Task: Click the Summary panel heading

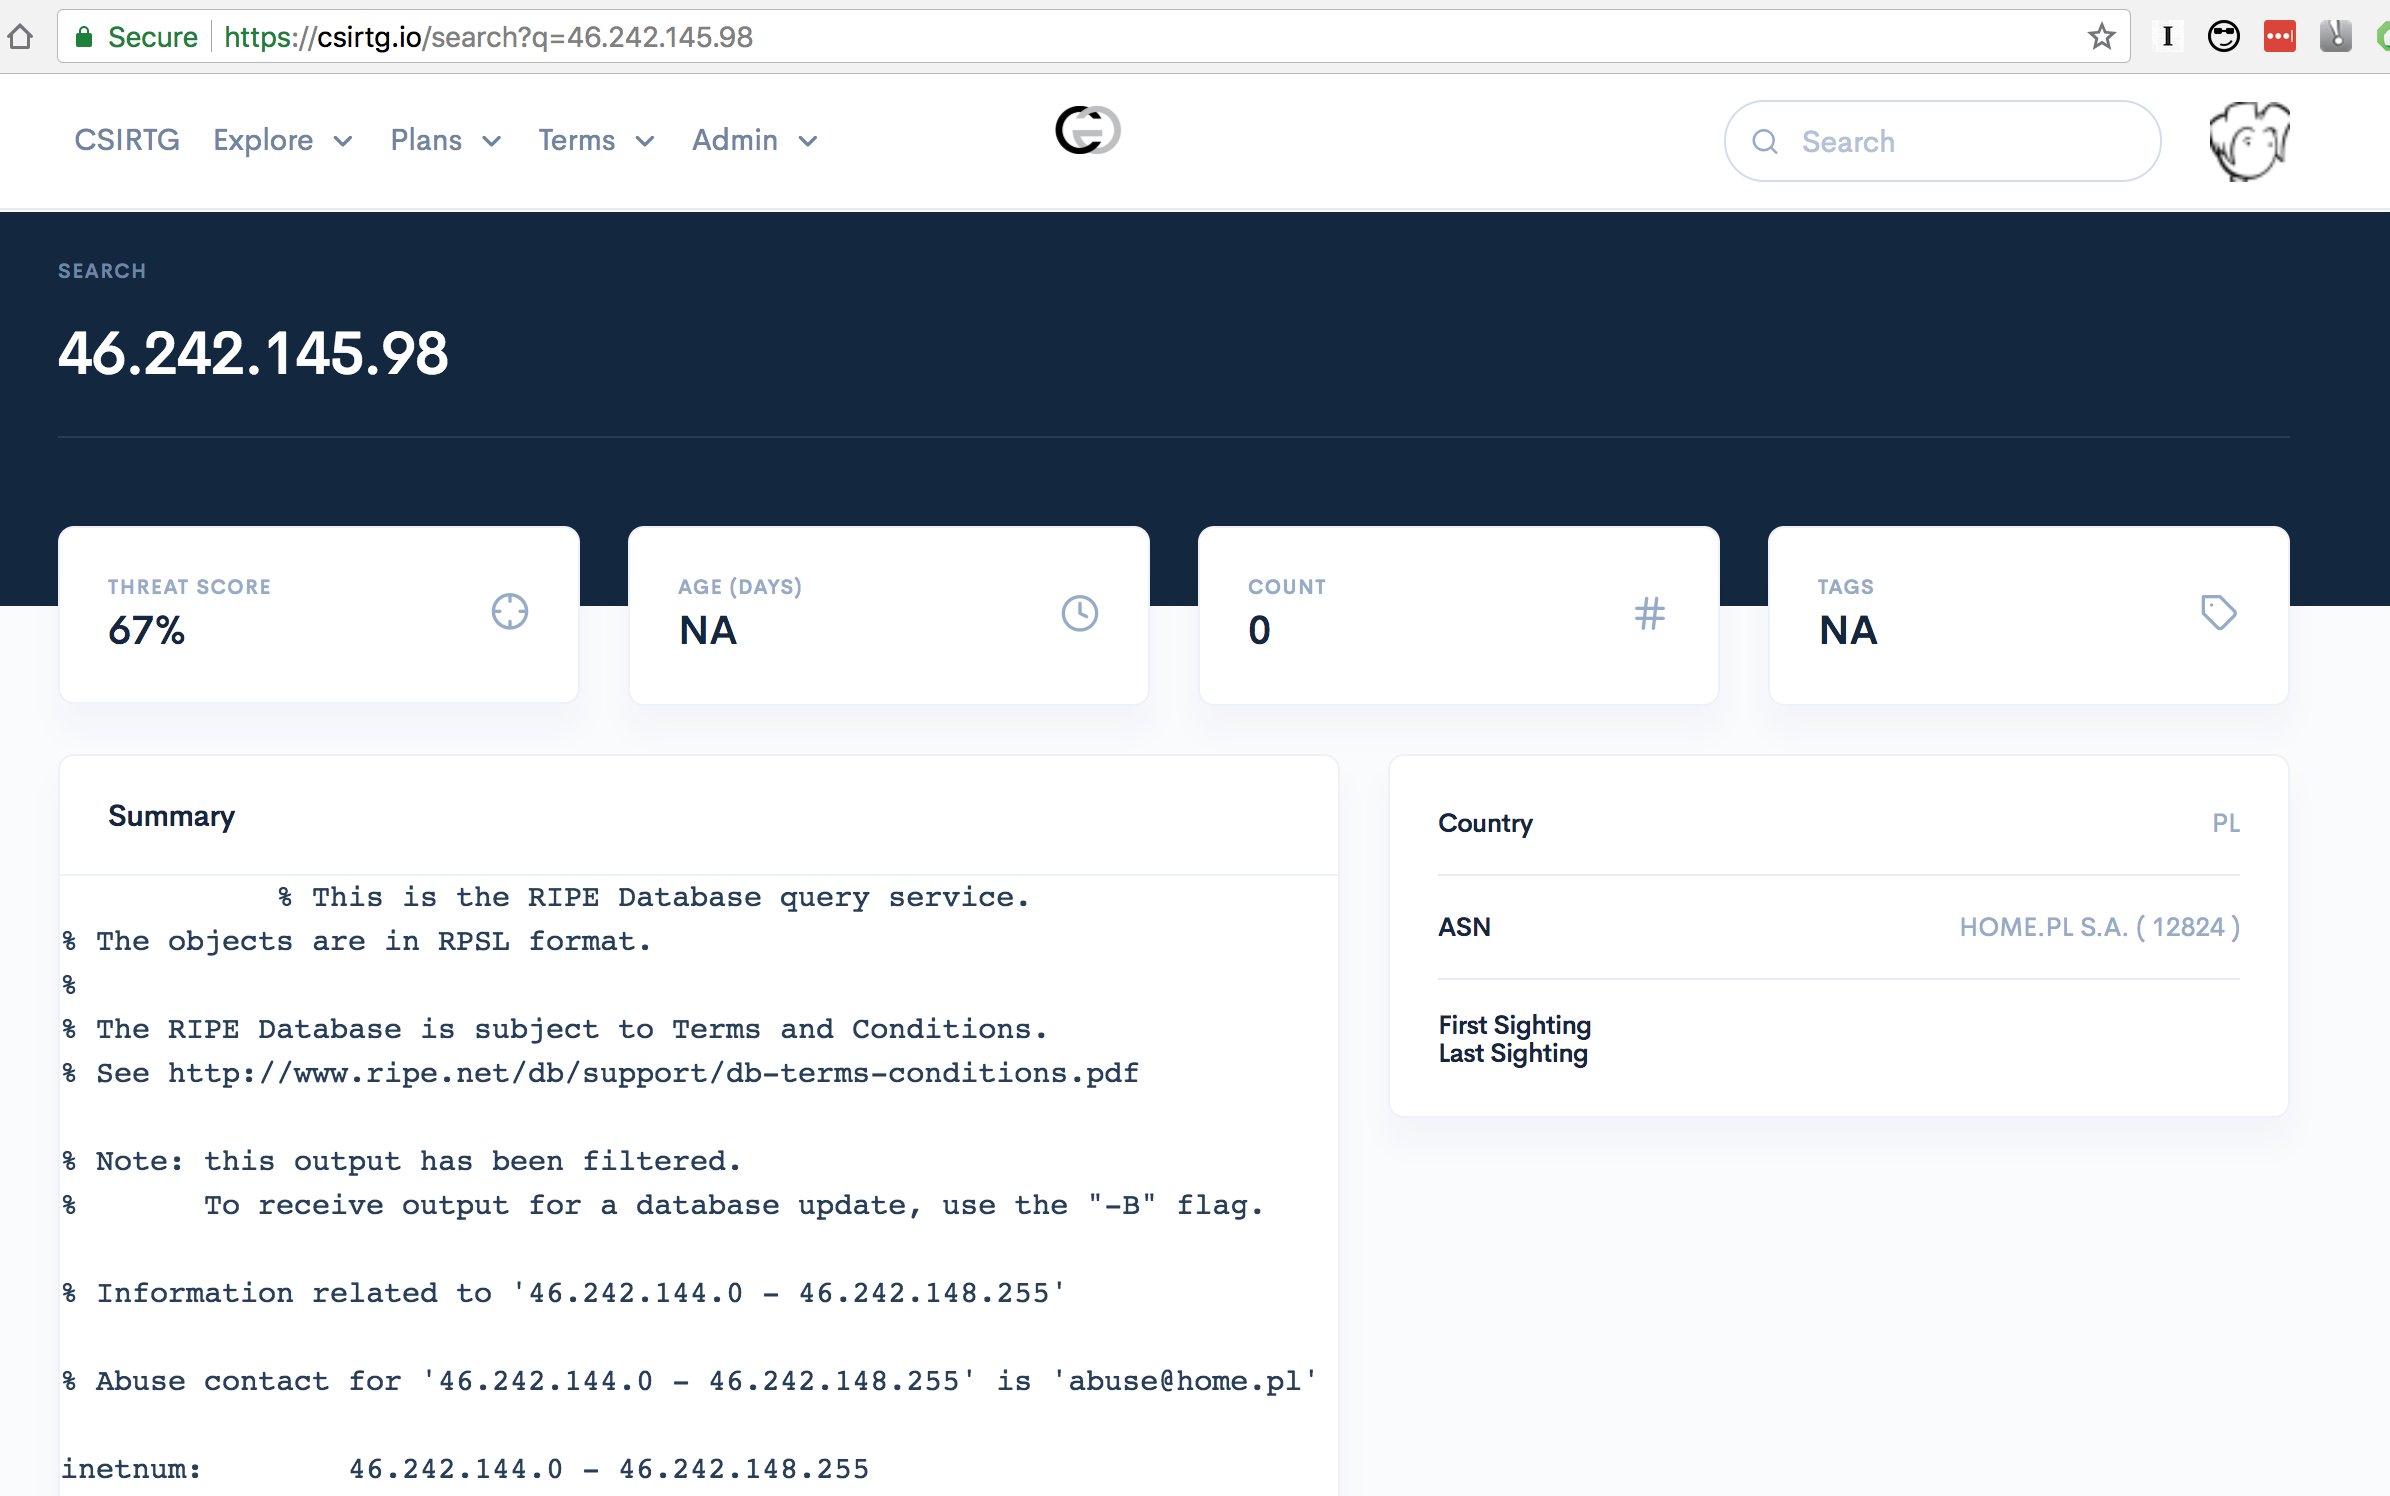Action: coord(171,816)
